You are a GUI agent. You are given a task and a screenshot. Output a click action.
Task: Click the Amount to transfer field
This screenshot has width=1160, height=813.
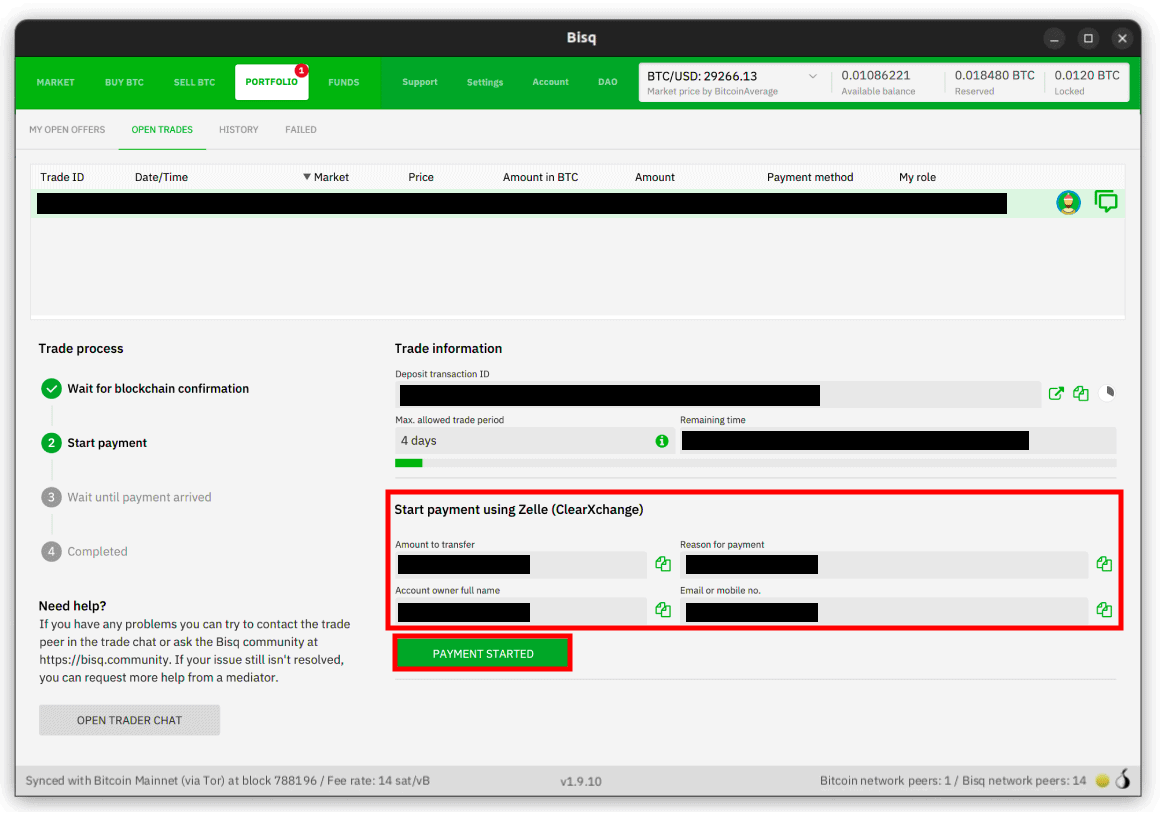tap(521, 564)
